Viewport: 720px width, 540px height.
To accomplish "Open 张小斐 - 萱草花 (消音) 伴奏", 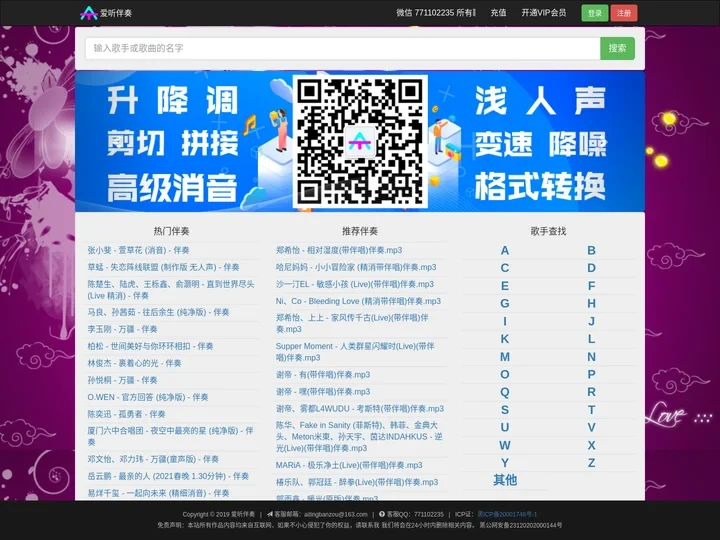I will 138,250.
